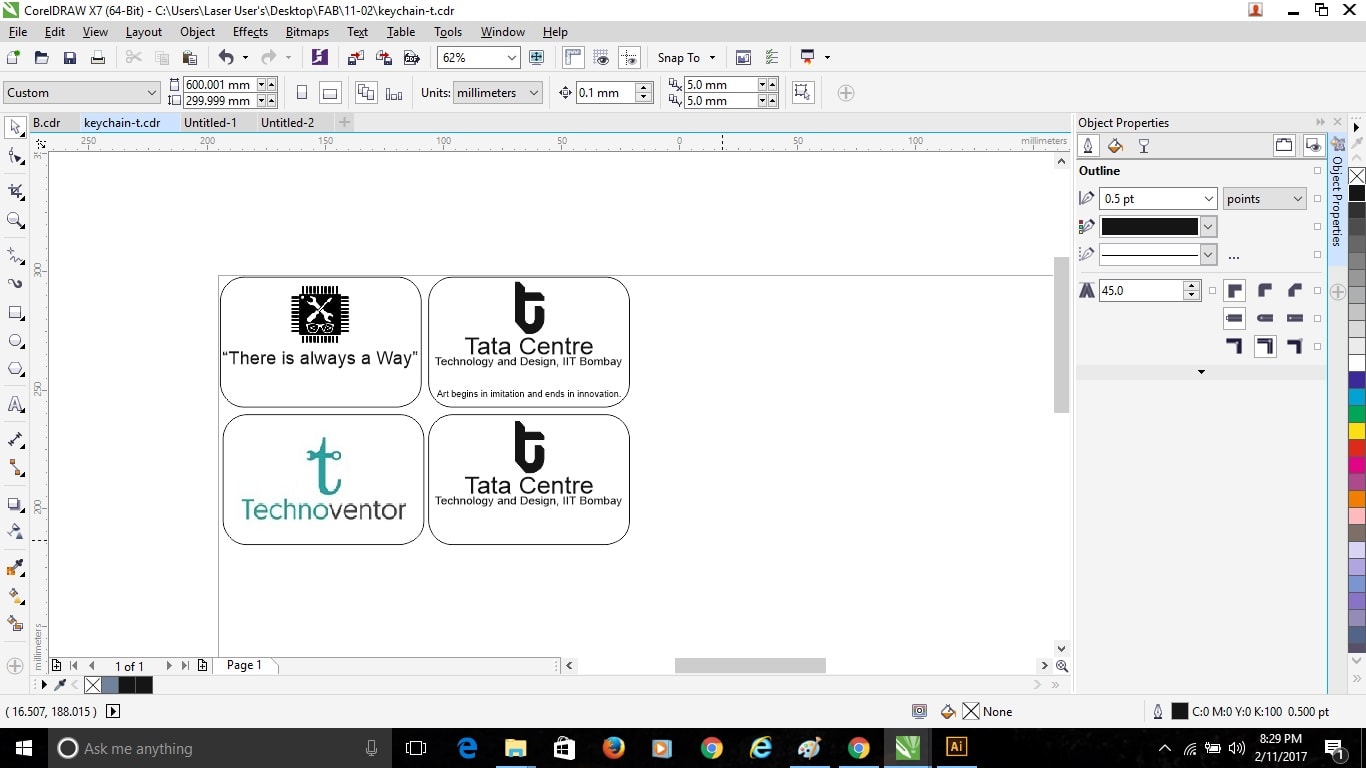Select the Crop tool in toolbox
The height and width of the screenshot is (768, 1366).
(15, 190)
